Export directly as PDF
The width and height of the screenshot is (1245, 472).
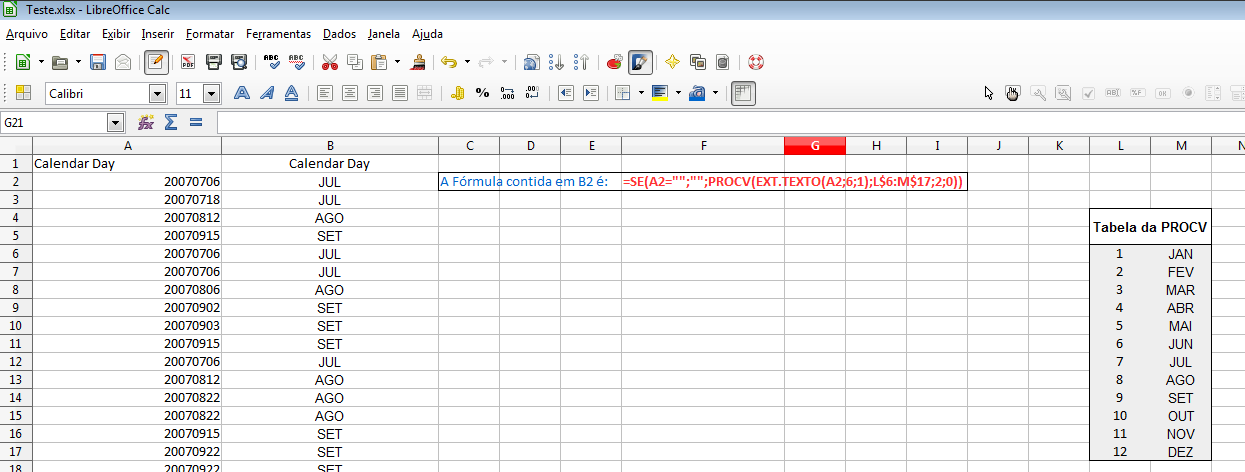188,62
